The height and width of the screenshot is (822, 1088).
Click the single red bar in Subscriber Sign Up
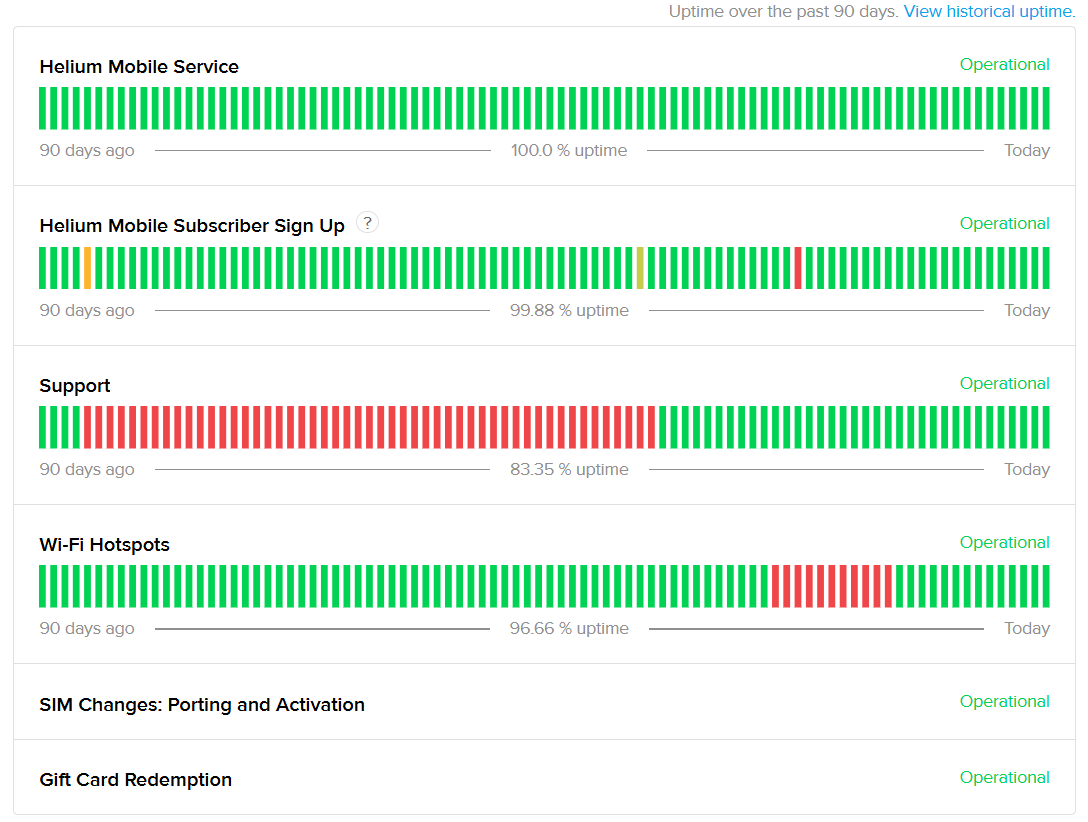[x=798, y=268]
